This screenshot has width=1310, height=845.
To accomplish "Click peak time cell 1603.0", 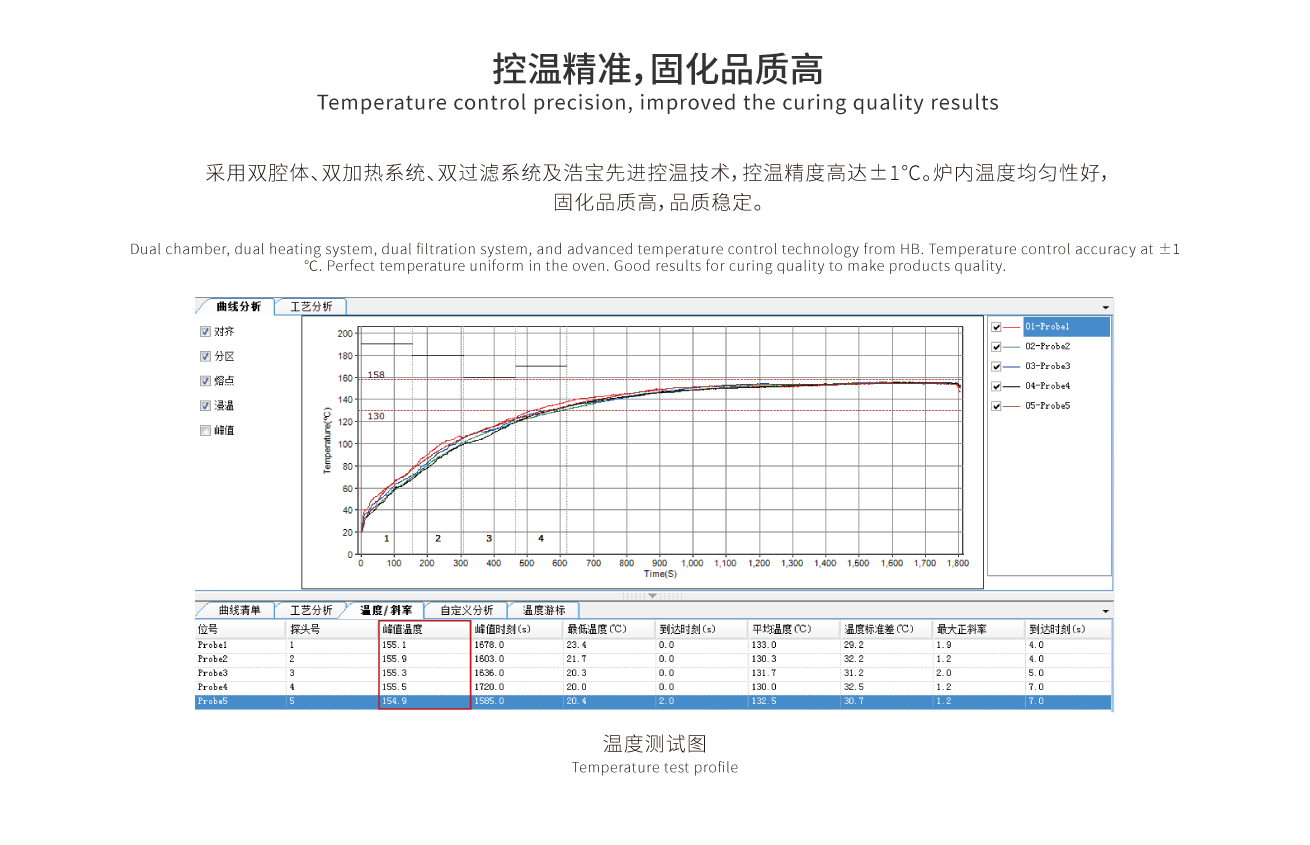I will click(489, 660).
